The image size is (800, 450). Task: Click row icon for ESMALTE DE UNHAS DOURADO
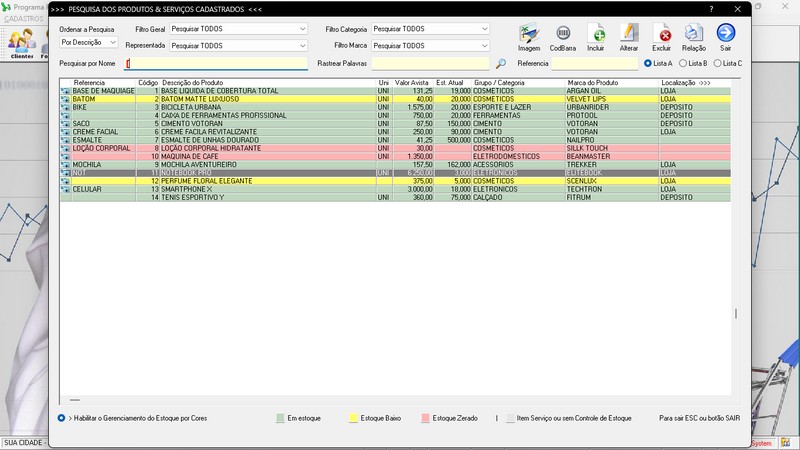[x=65, y=140]
